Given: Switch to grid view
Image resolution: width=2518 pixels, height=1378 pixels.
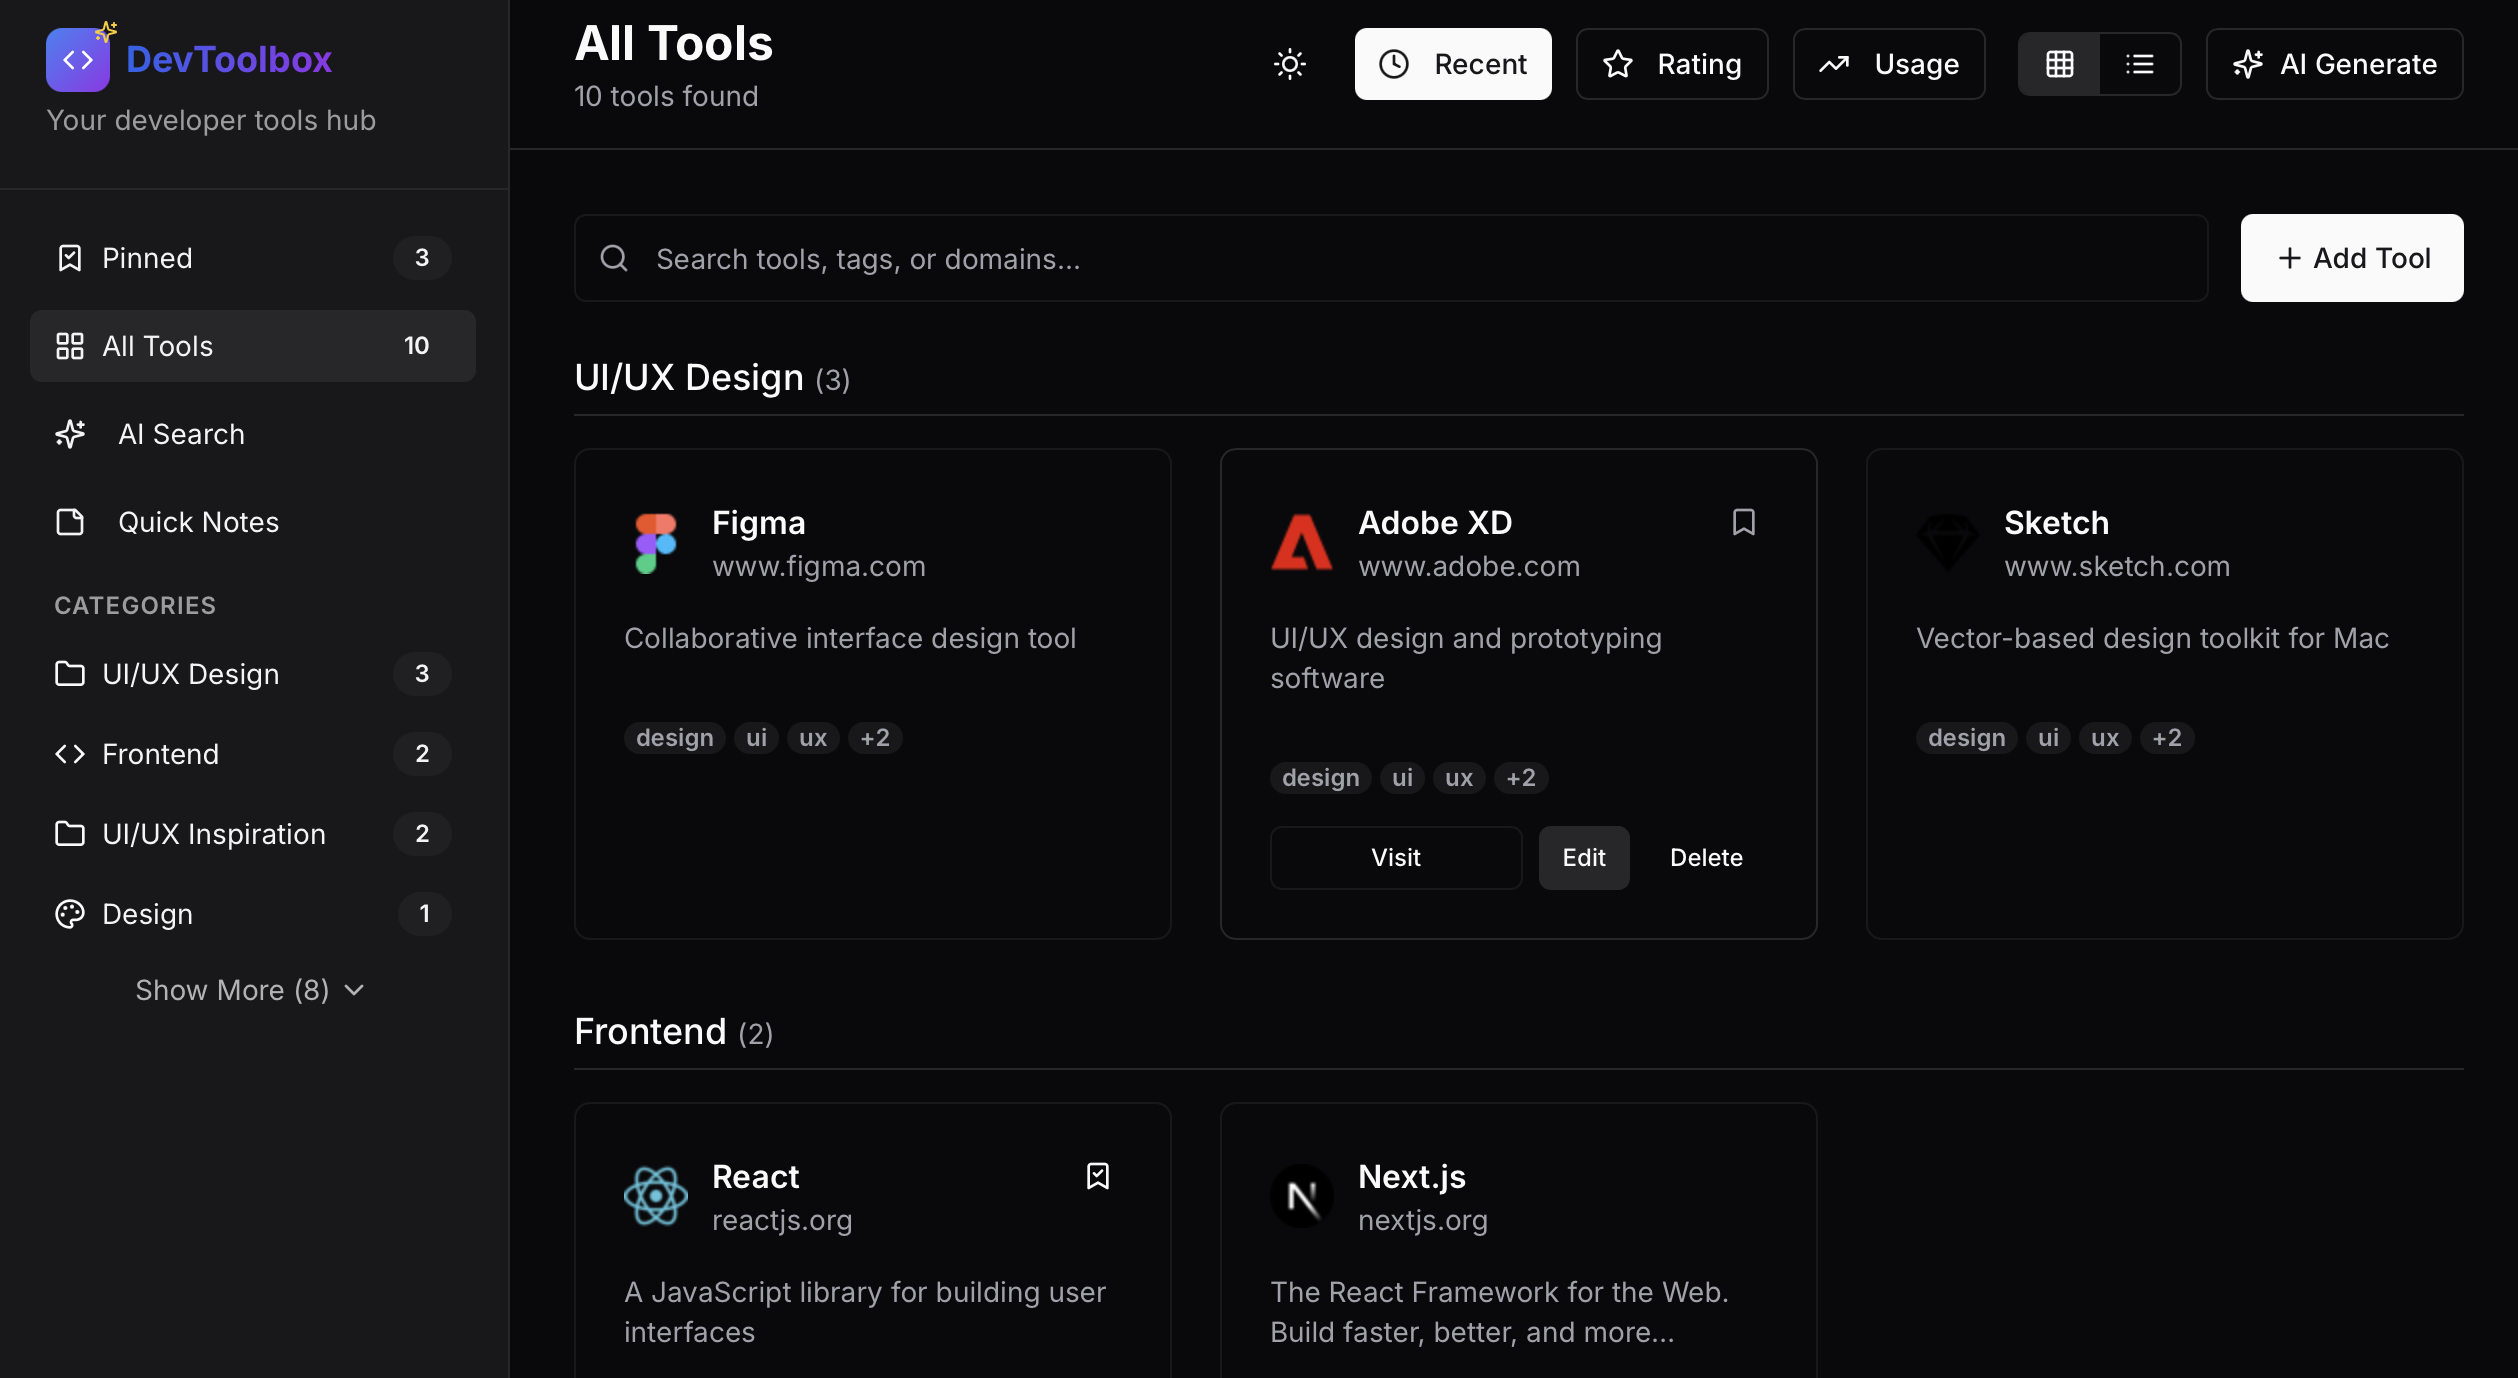Looking at the screenshot, I should click(2060, 64).
